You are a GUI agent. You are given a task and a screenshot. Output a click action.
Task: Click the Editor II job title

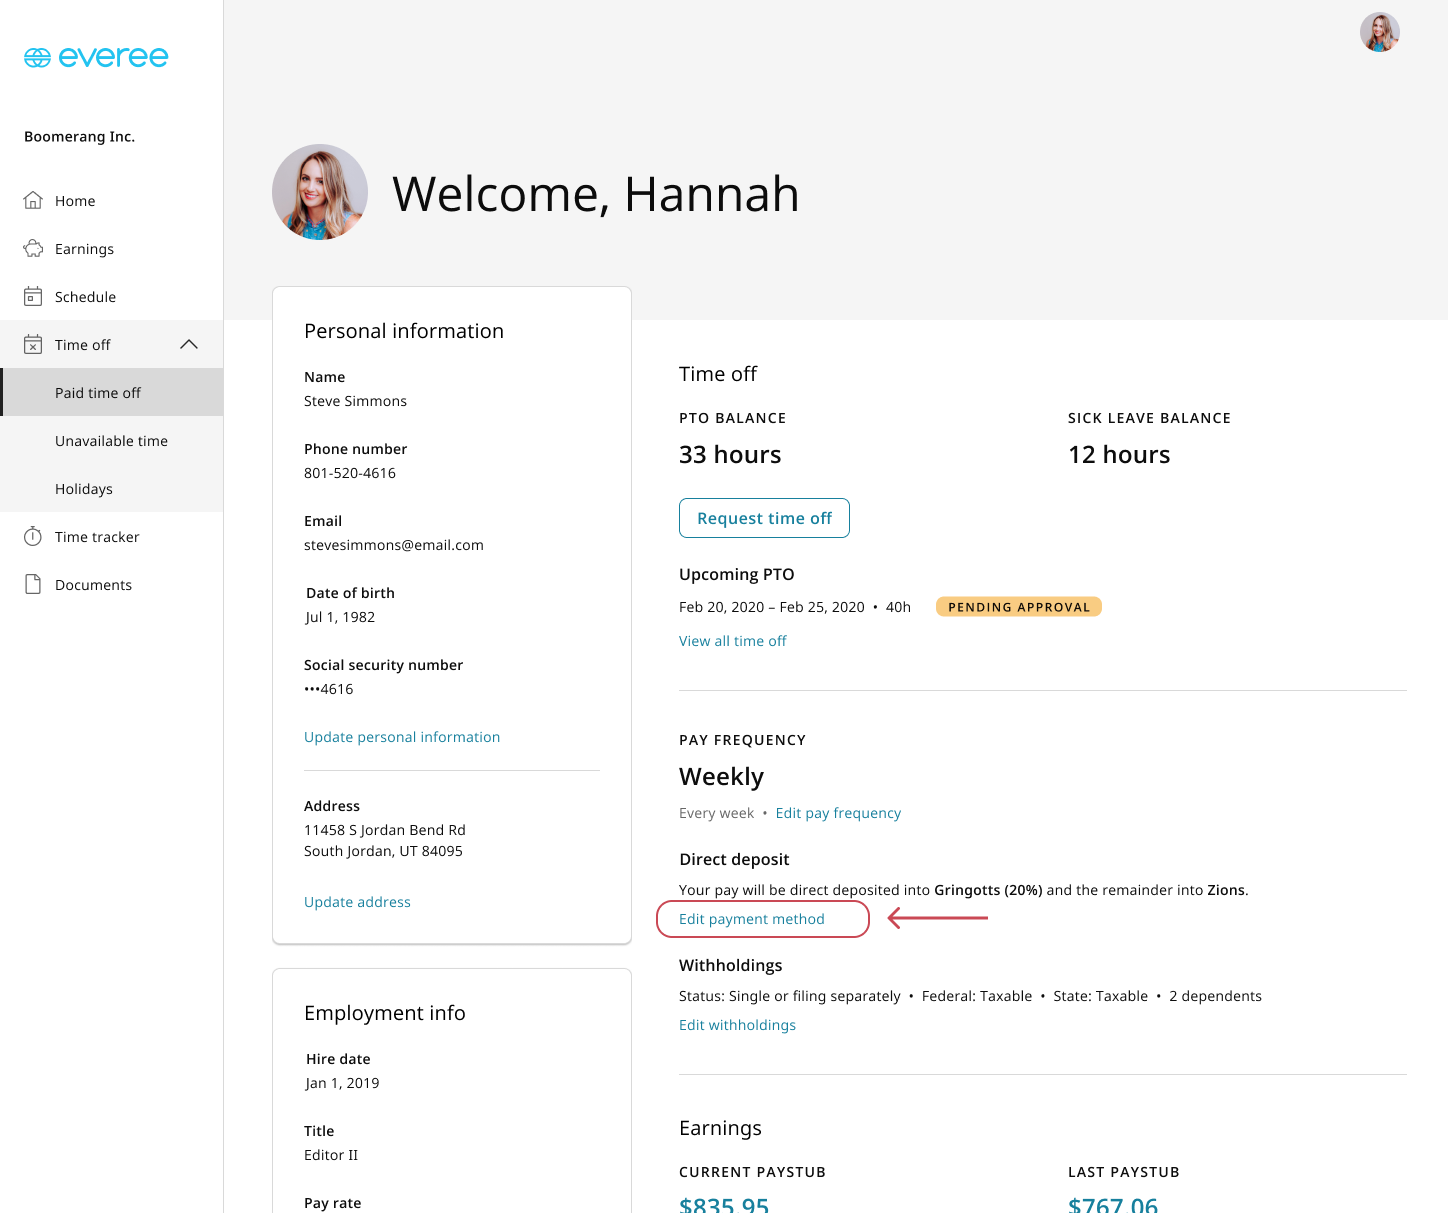click(x=331, y=1155)
